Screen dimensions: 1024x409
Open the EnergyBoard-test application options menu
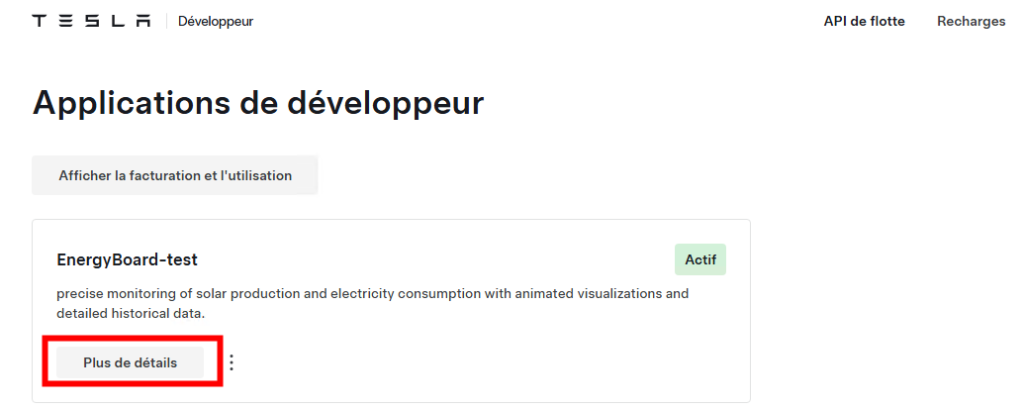coord(231,363)
